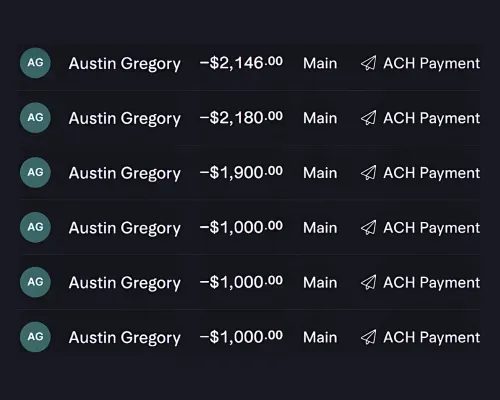The image size is (500, 400).
Task: Click ACH Payment text in the $2,146.00 row
Action: pos(432,64)
